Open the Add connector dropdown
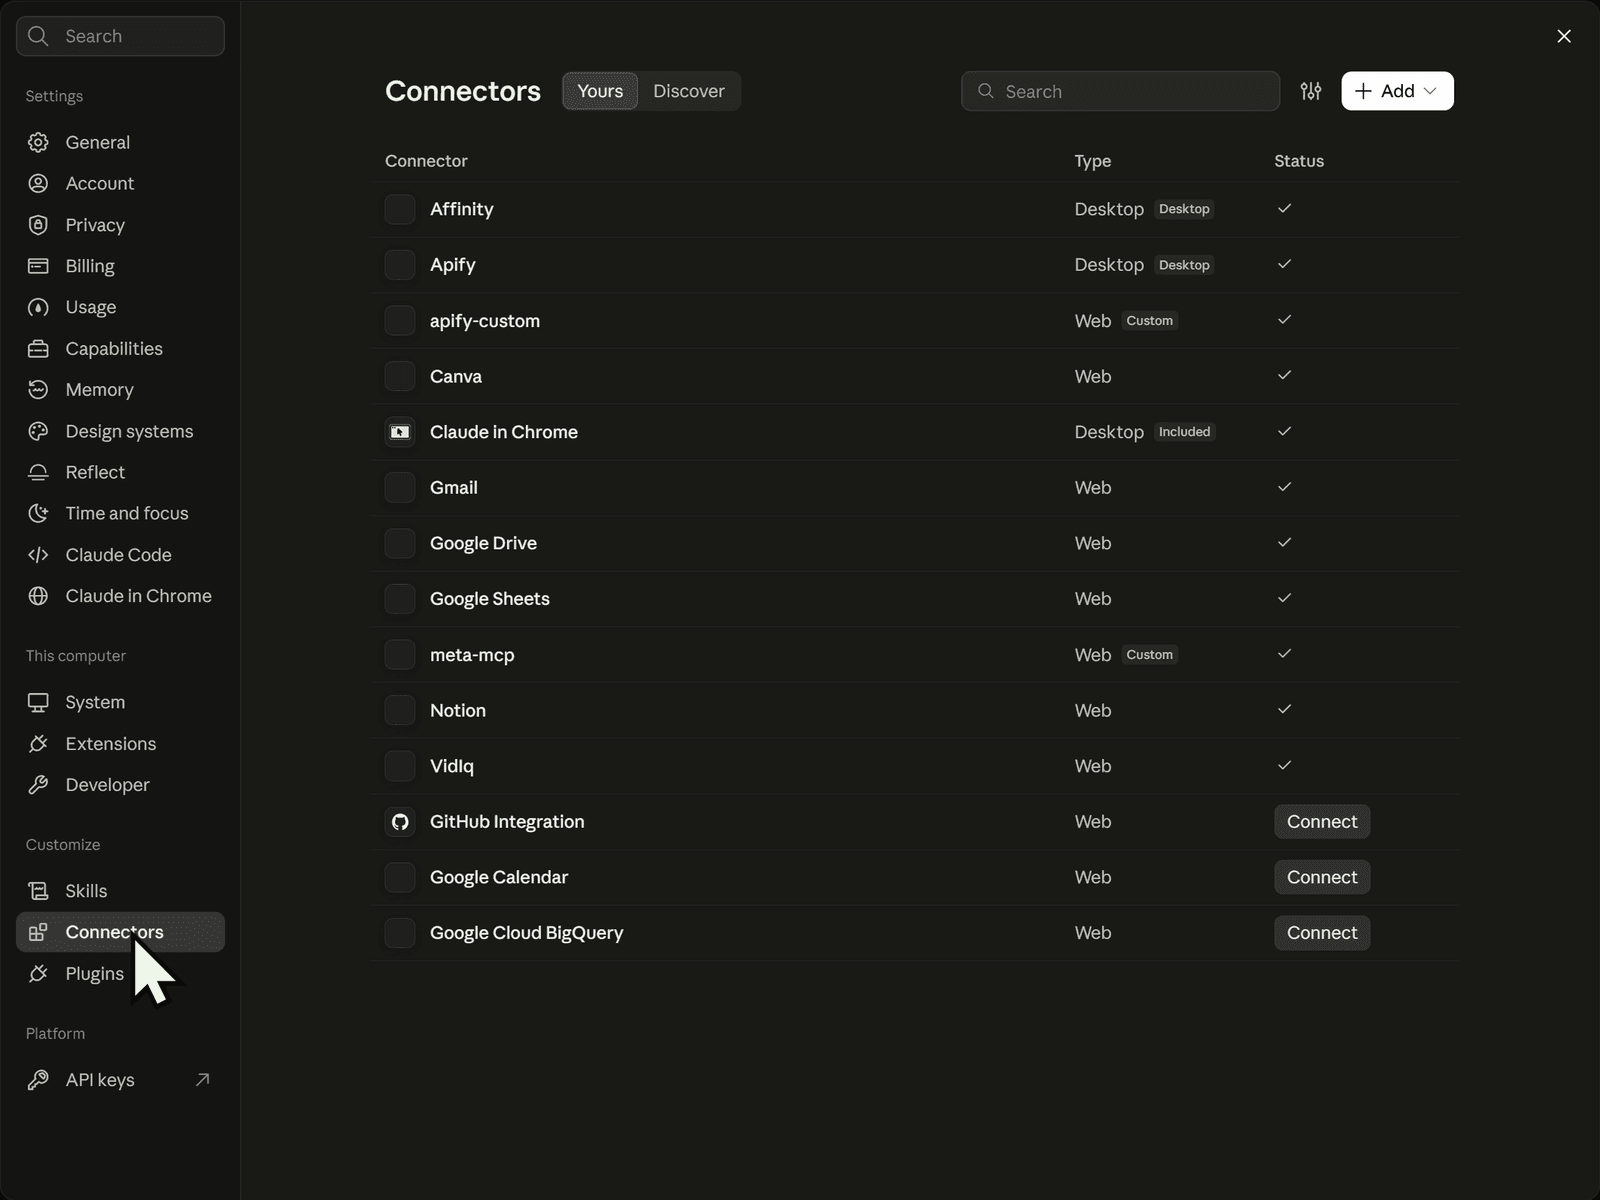 pyautogui.click(x=1397, y=91)
